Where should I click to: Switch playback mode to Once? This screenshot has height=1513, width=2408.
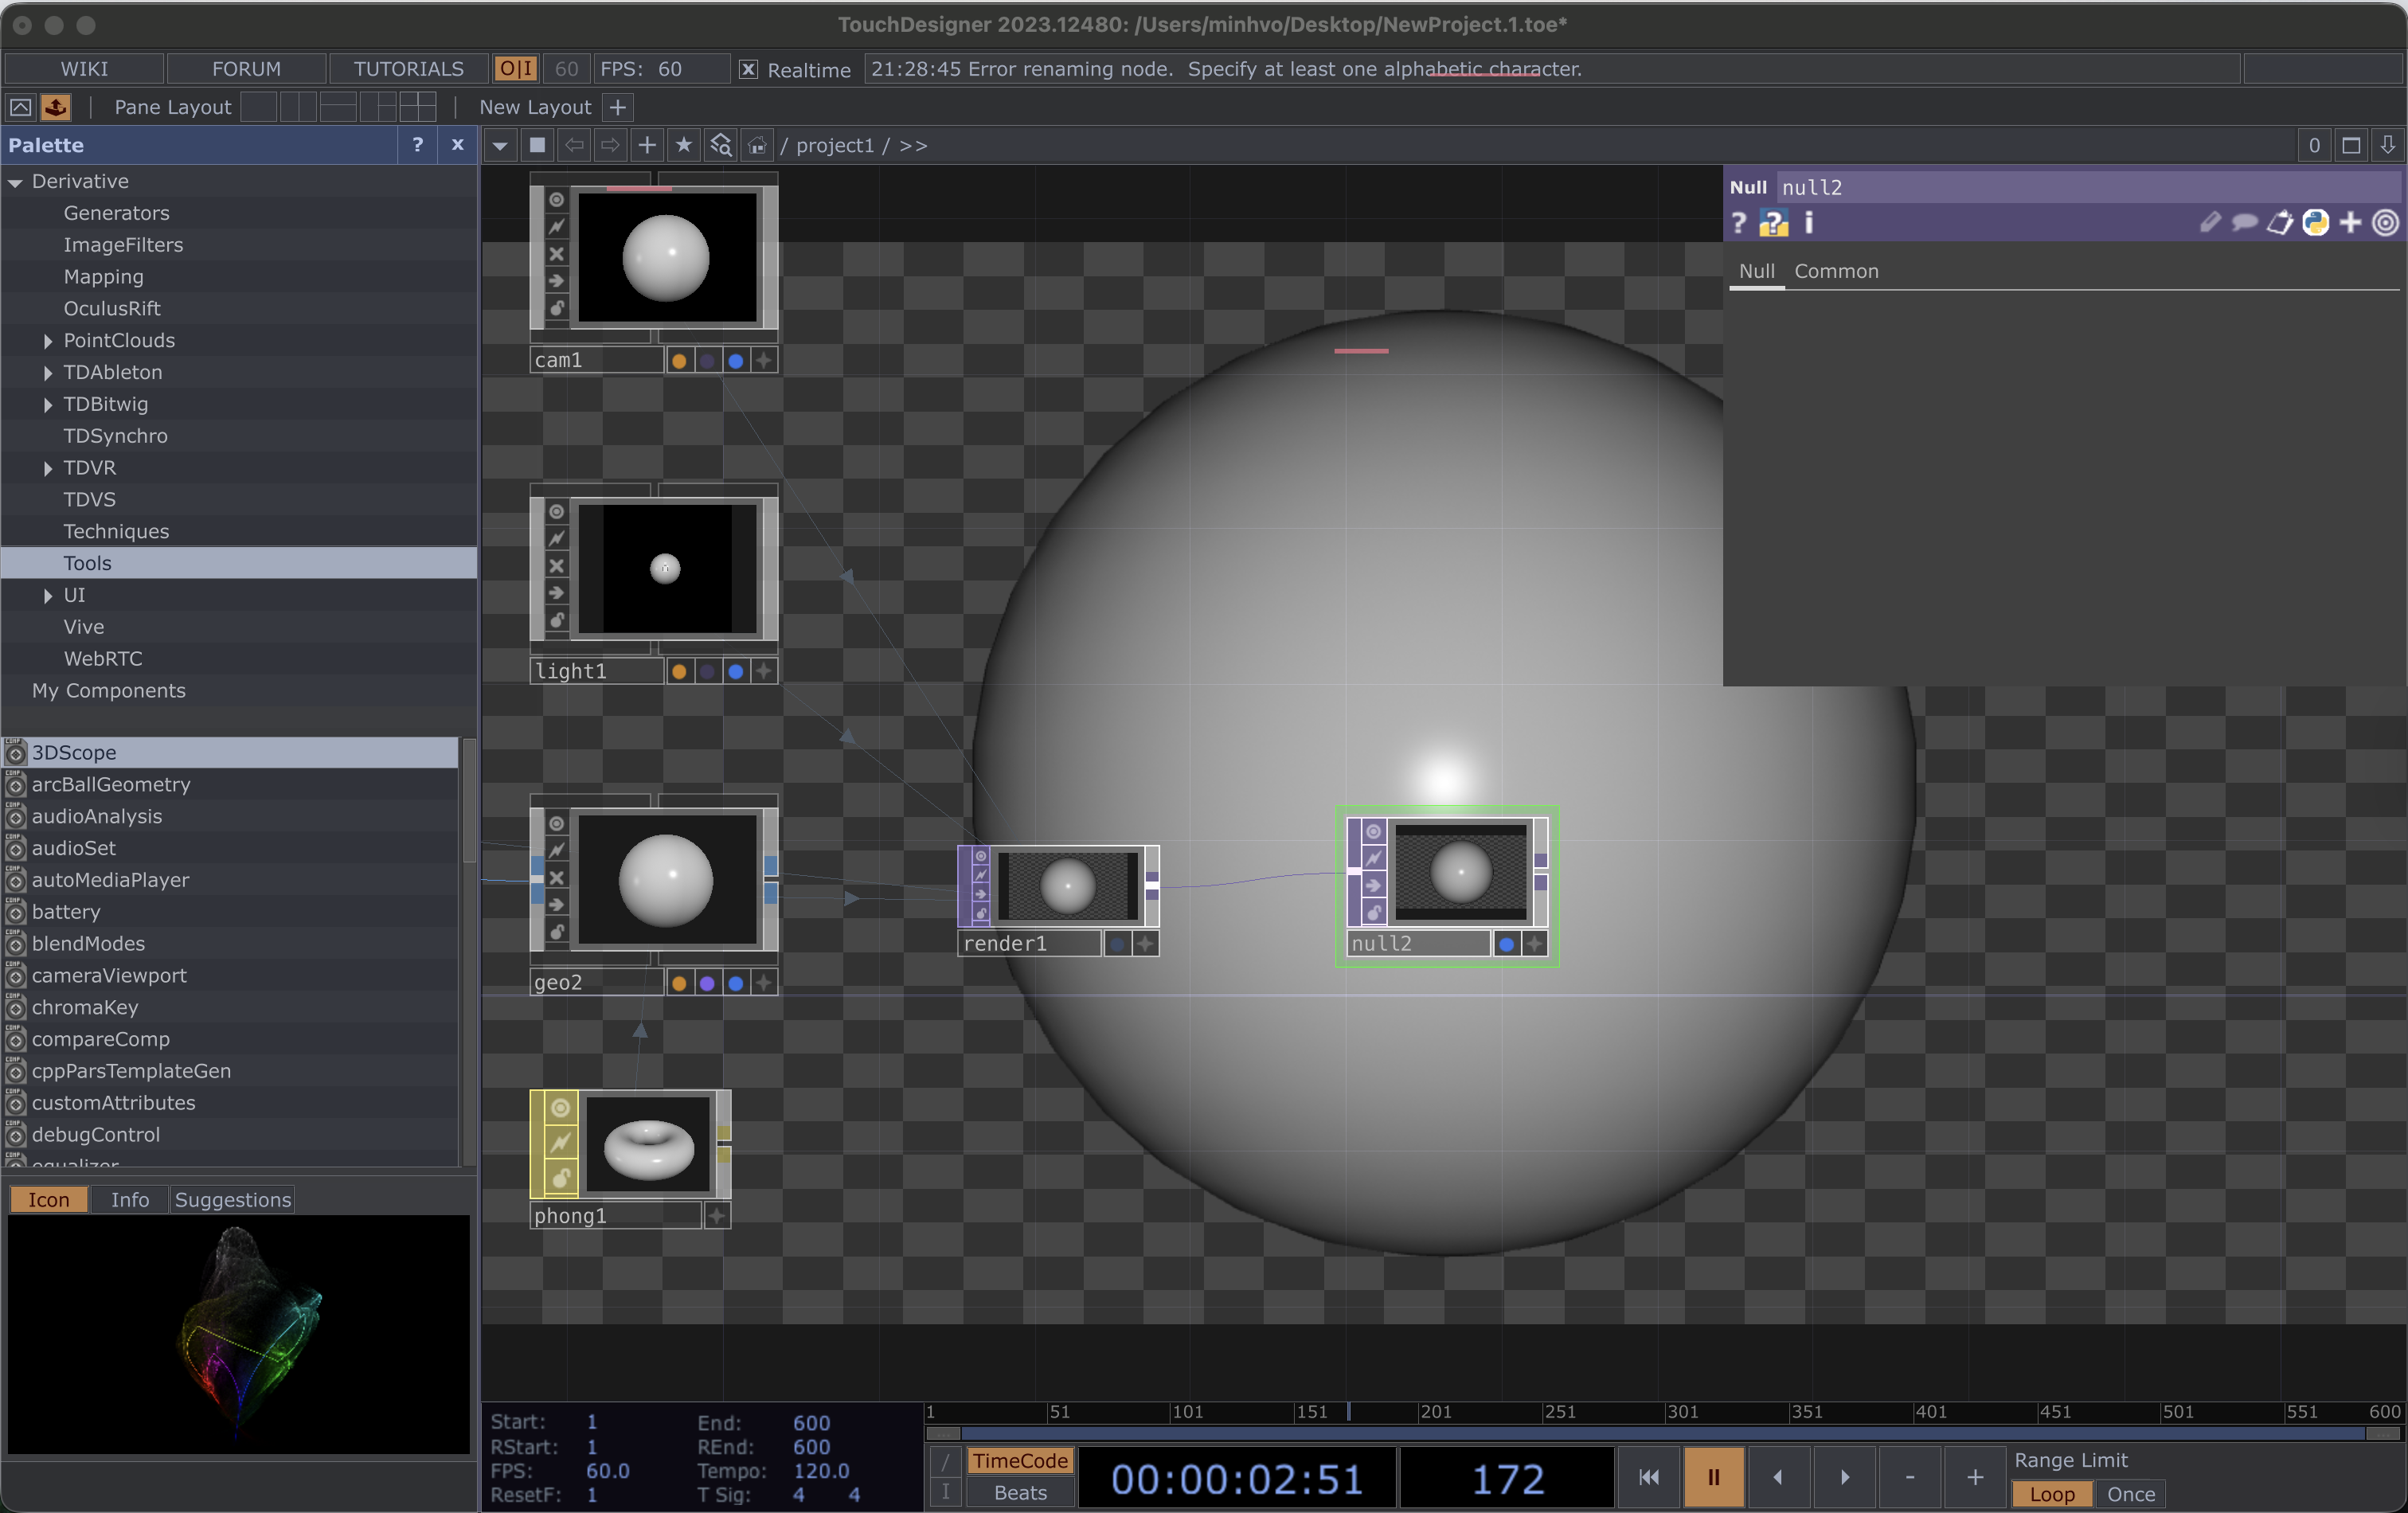click(x=2130, y=1495)
